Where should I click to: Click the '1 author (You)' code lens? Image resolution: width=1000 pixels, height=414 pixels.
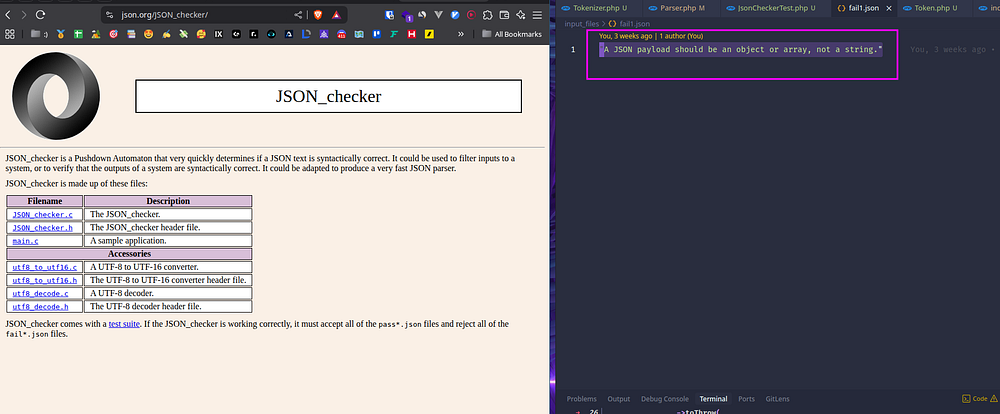tap(681, 36)
